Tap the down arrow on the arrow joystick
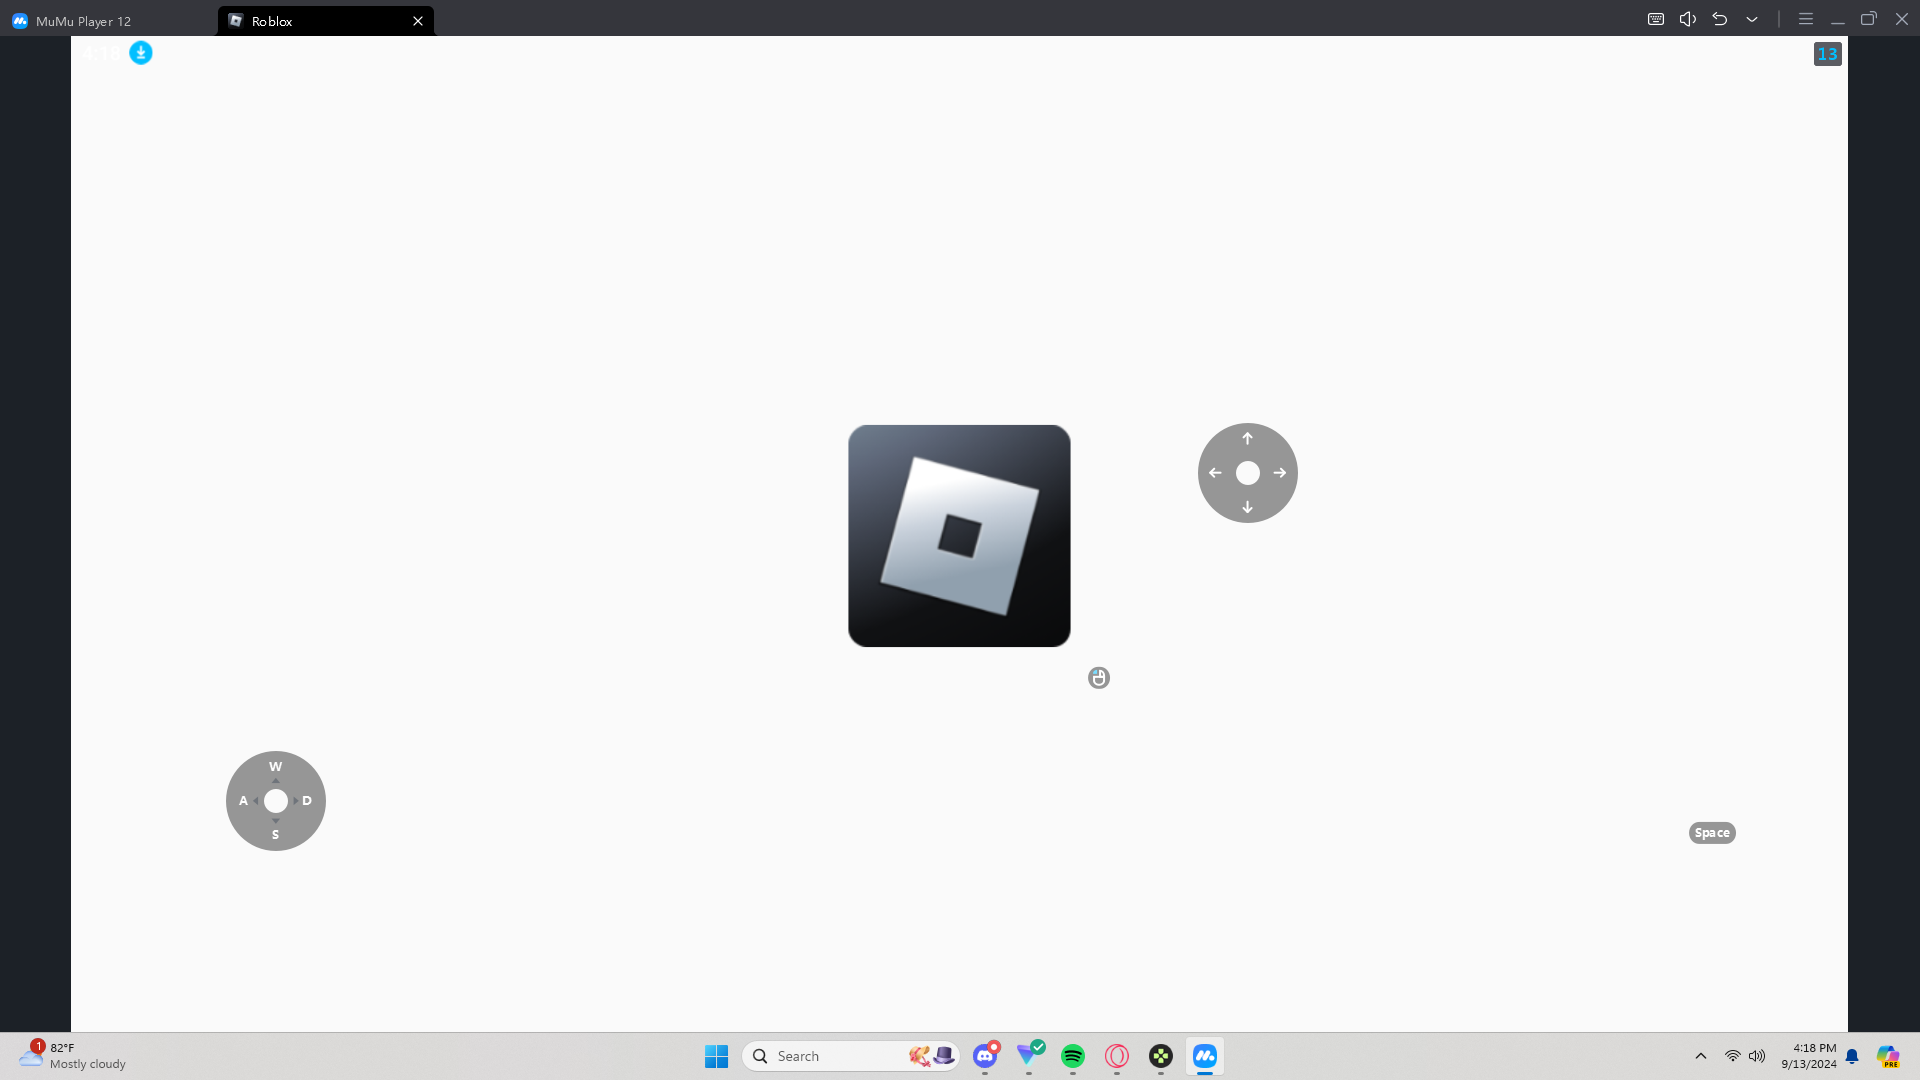The image size is (1920, 1080). tap(1247, 507)
